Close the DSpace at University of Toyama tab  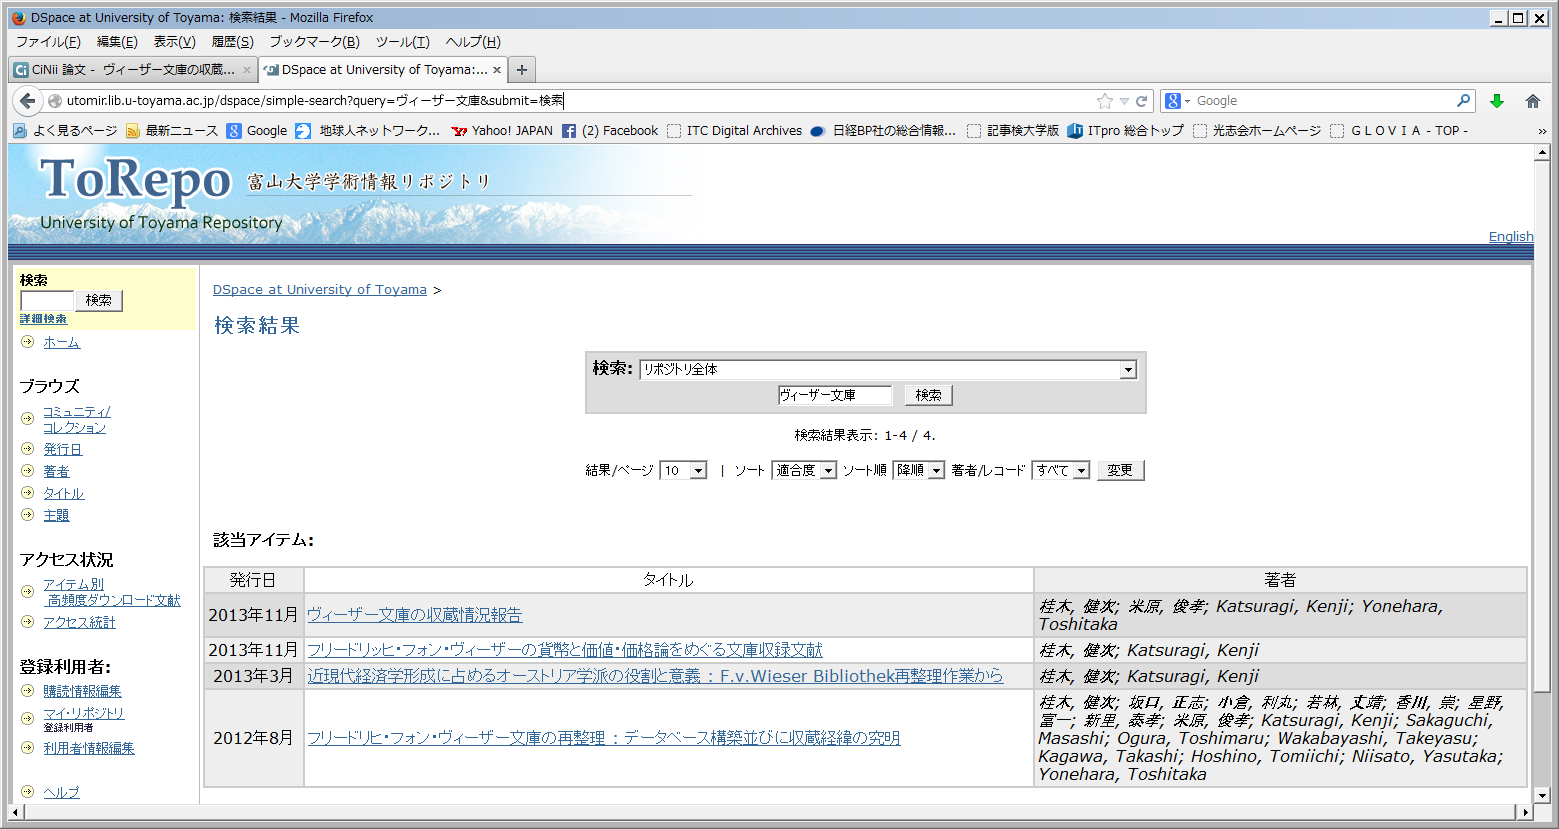click(497, 70)
